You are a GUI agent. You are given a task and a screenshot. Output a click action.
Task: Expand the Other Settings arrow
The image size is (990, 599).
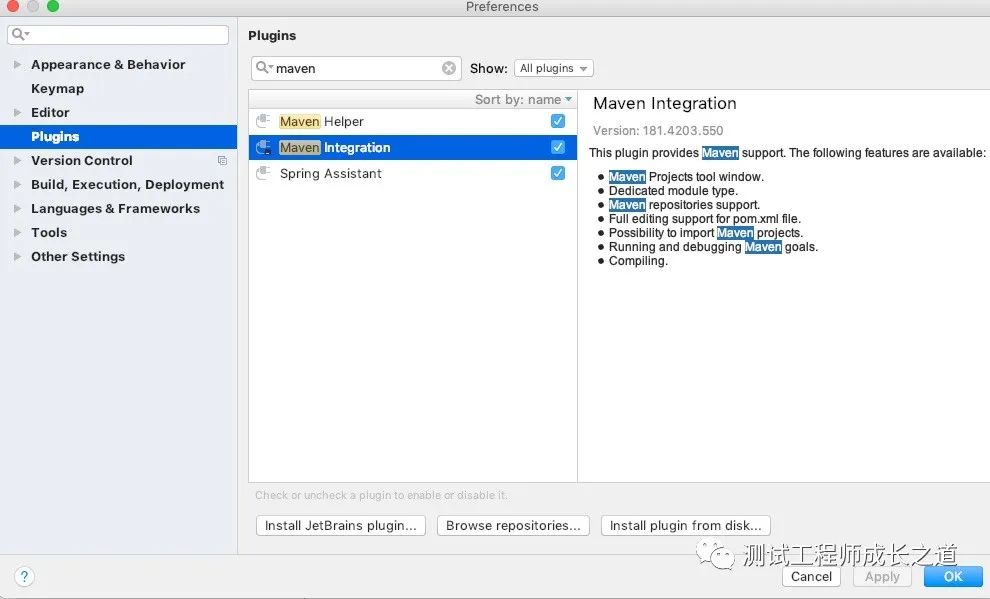coord(17,256)
